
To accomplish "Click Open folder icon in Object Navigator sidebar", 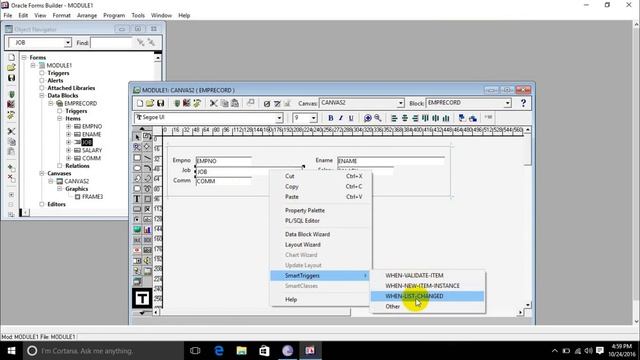I will click(x=11, y=67).
